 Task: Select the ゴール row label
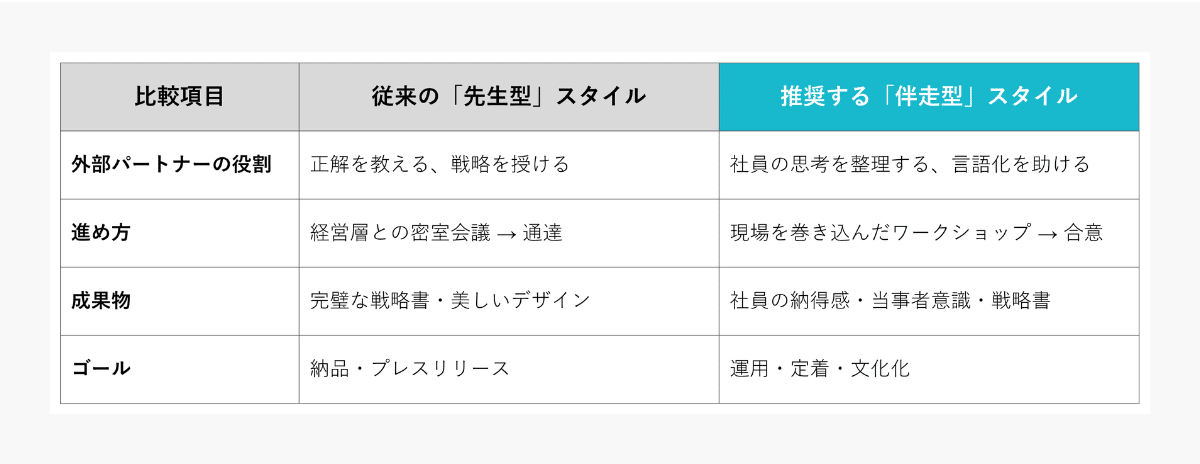101,369
